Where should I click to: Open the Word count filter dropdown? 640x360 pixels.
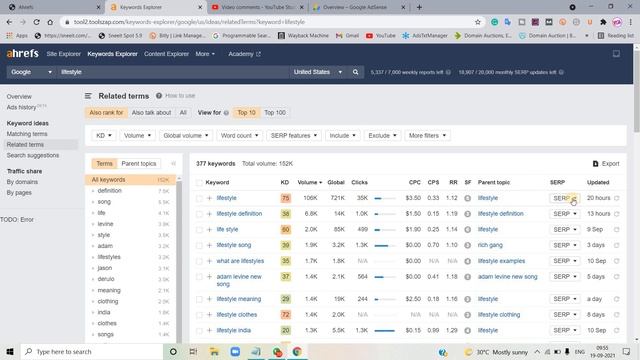(x=239, y=136)
